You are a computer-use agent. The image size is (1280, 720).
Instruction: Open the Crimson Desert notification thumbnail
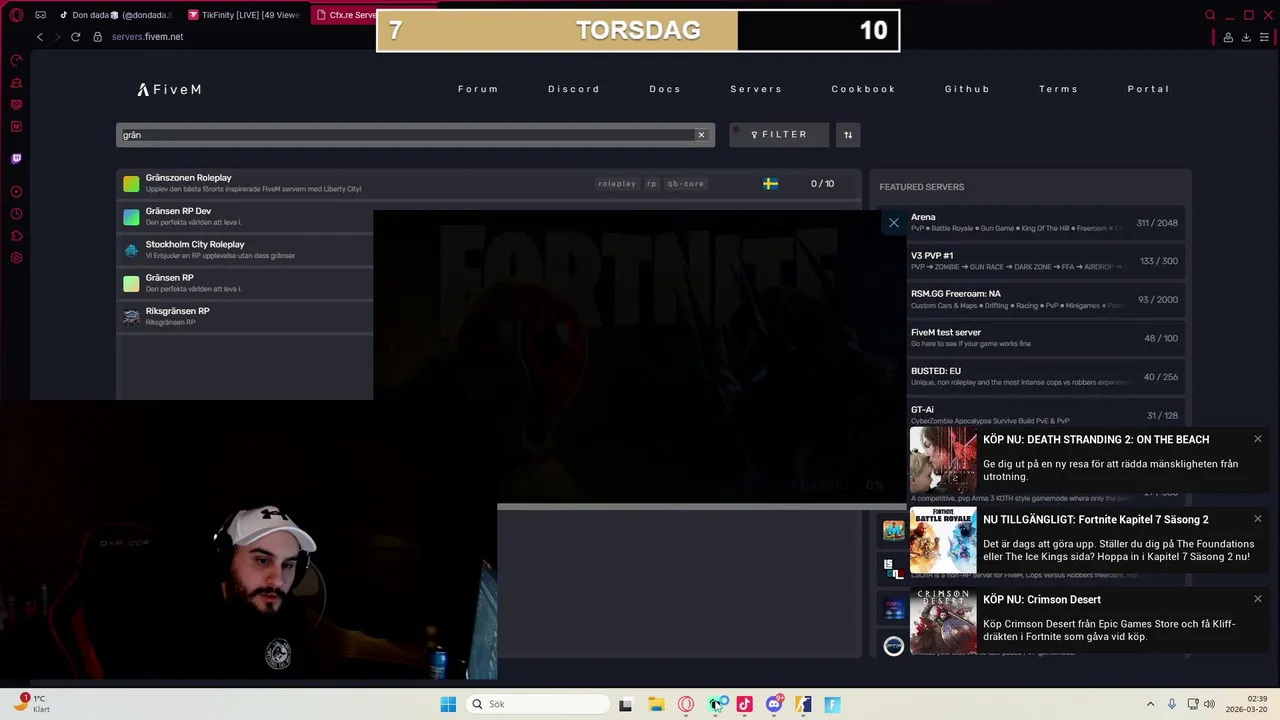click(x=943, y=621)
